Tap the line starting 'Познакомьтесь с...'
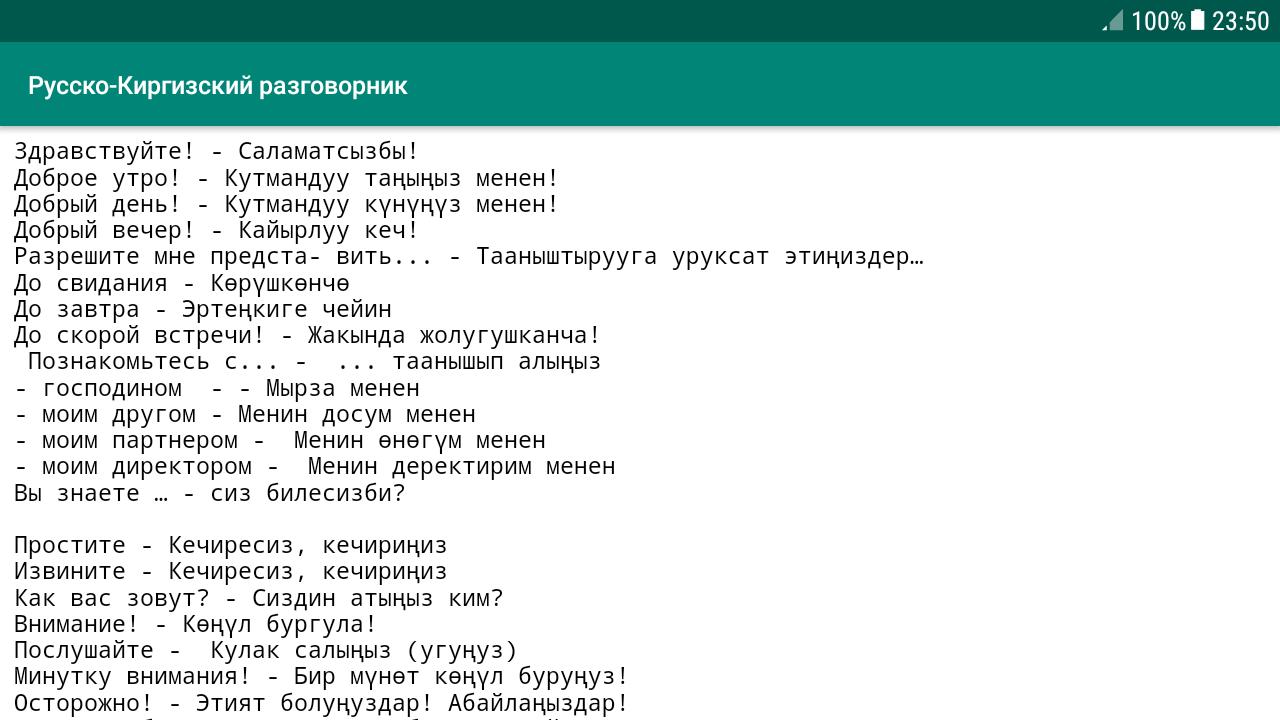Image resolution: width=1280 pixels, height=720 pixels. 314,361
